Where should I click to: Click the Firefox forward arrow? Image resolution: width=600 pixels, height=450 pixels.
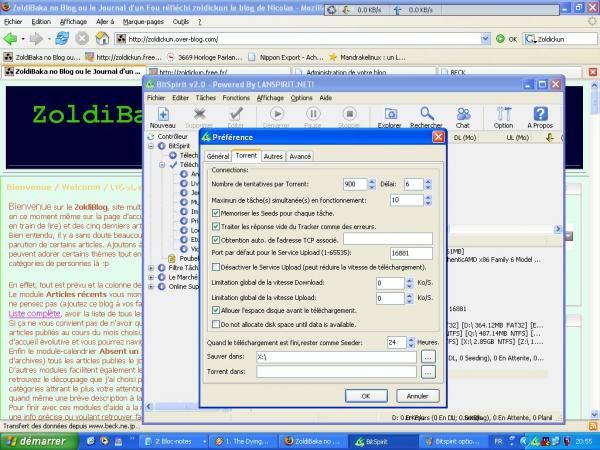tap(36, 39)
